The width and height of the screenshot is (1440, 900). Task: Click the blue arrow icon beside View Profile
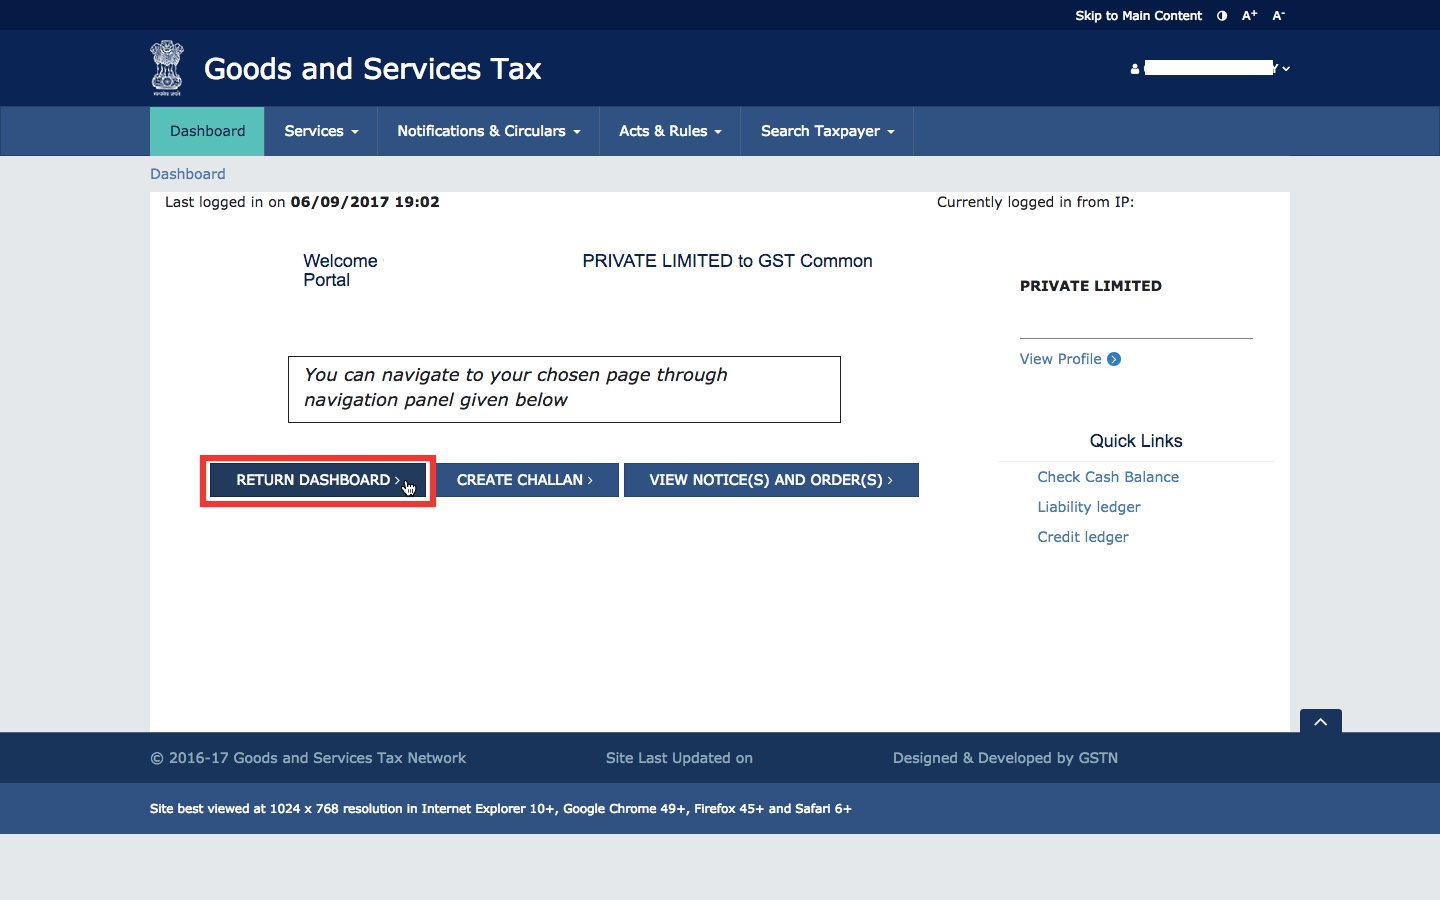click(x=1113, y=359)
